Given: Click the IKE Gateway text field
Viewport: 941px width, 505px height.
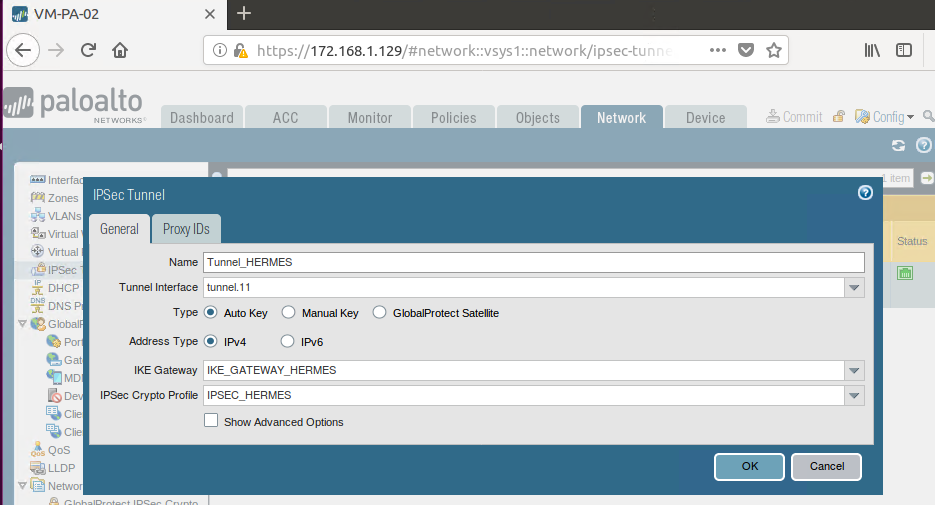Looking at the screenshot, I should 524,370.
